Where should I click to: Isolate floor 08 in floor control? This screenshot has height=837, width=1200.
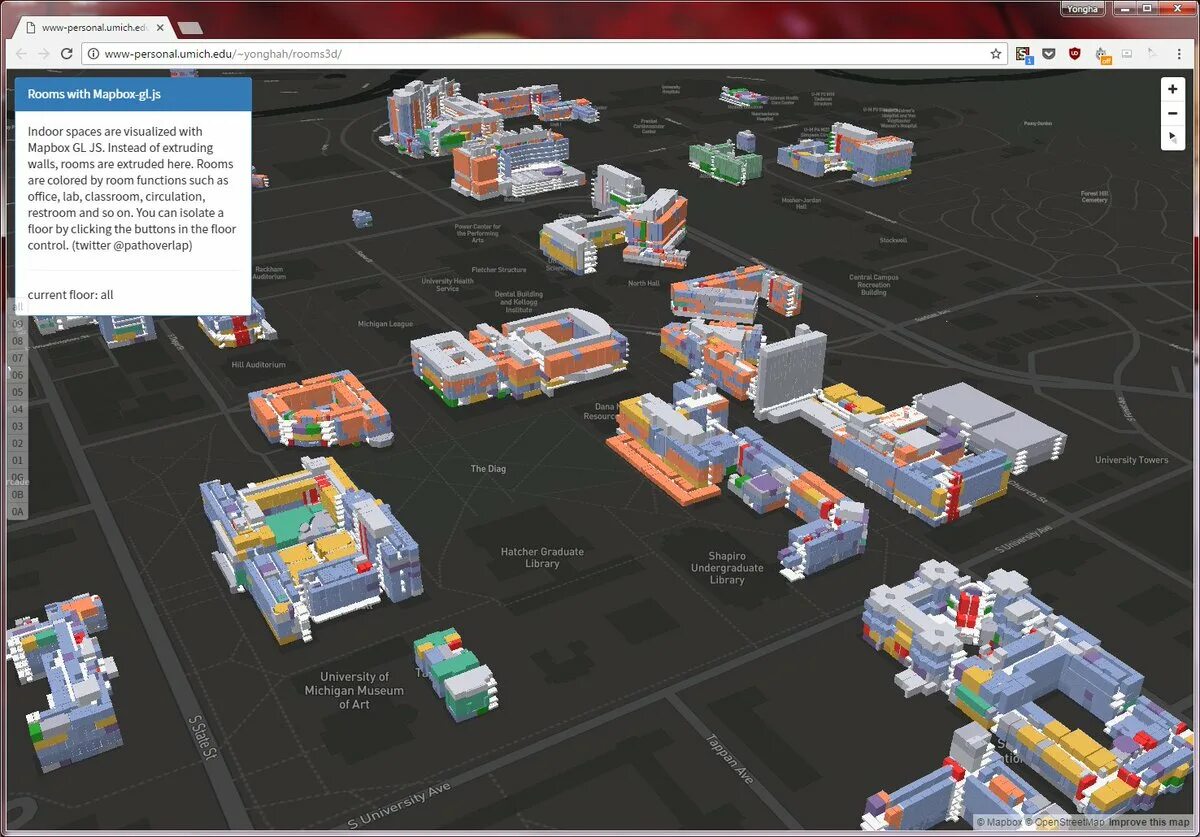pyautogui.click(x=17, y=341)
